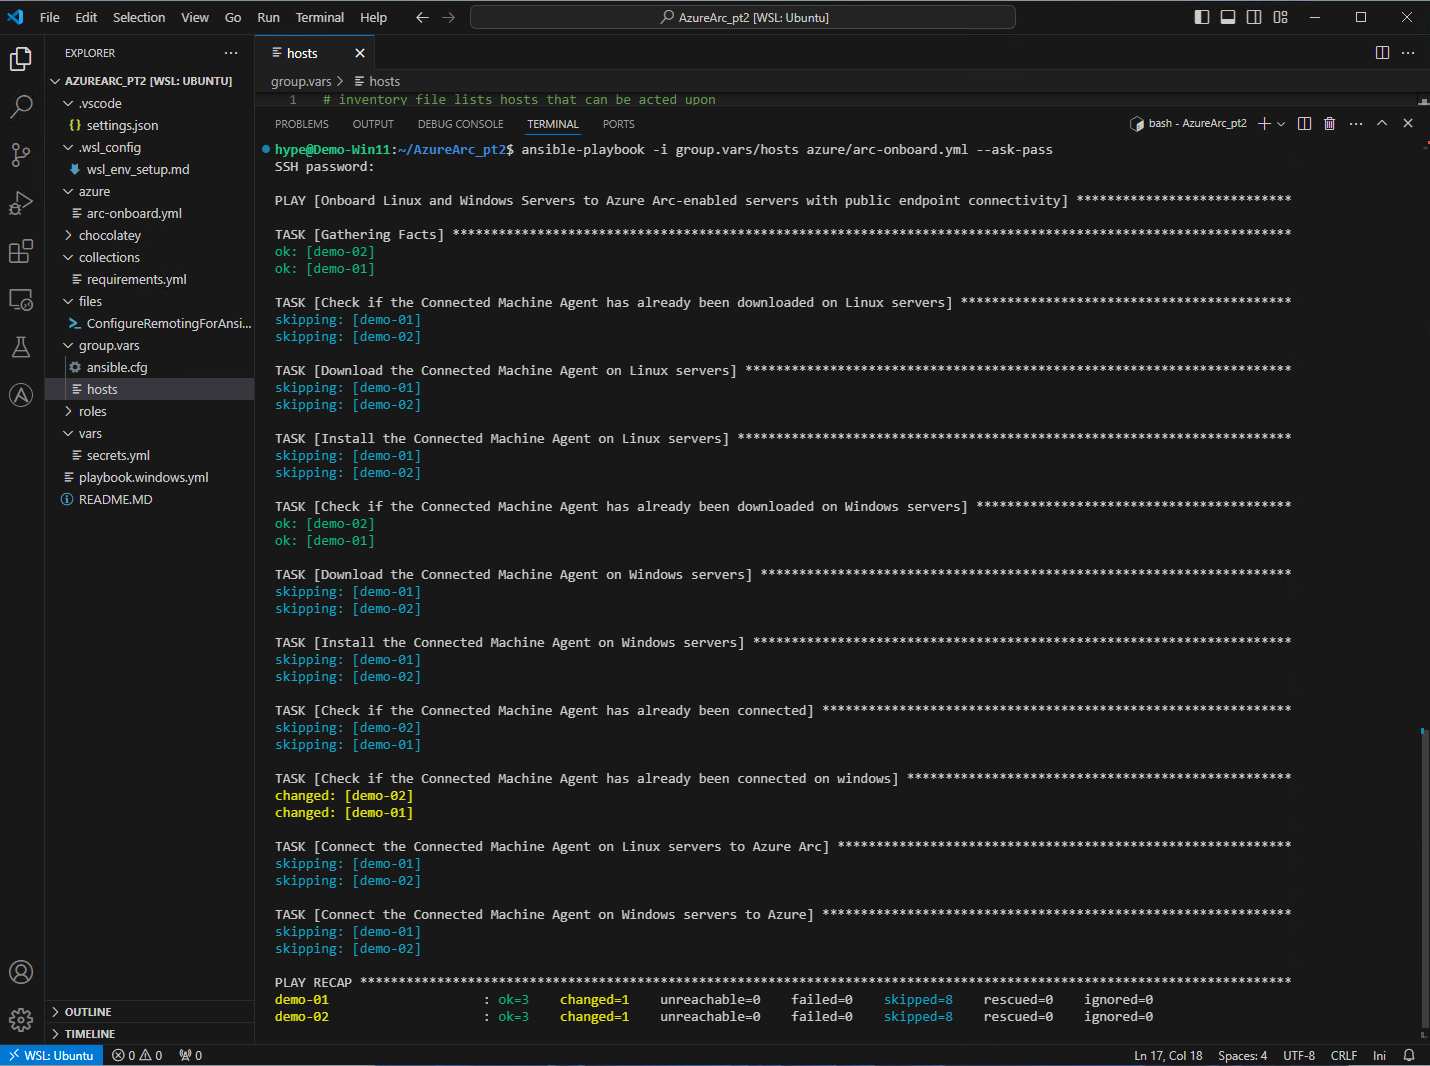Open the Explorer view in activity bar
The image size is (1430, 1066).
tap(21, 59)
